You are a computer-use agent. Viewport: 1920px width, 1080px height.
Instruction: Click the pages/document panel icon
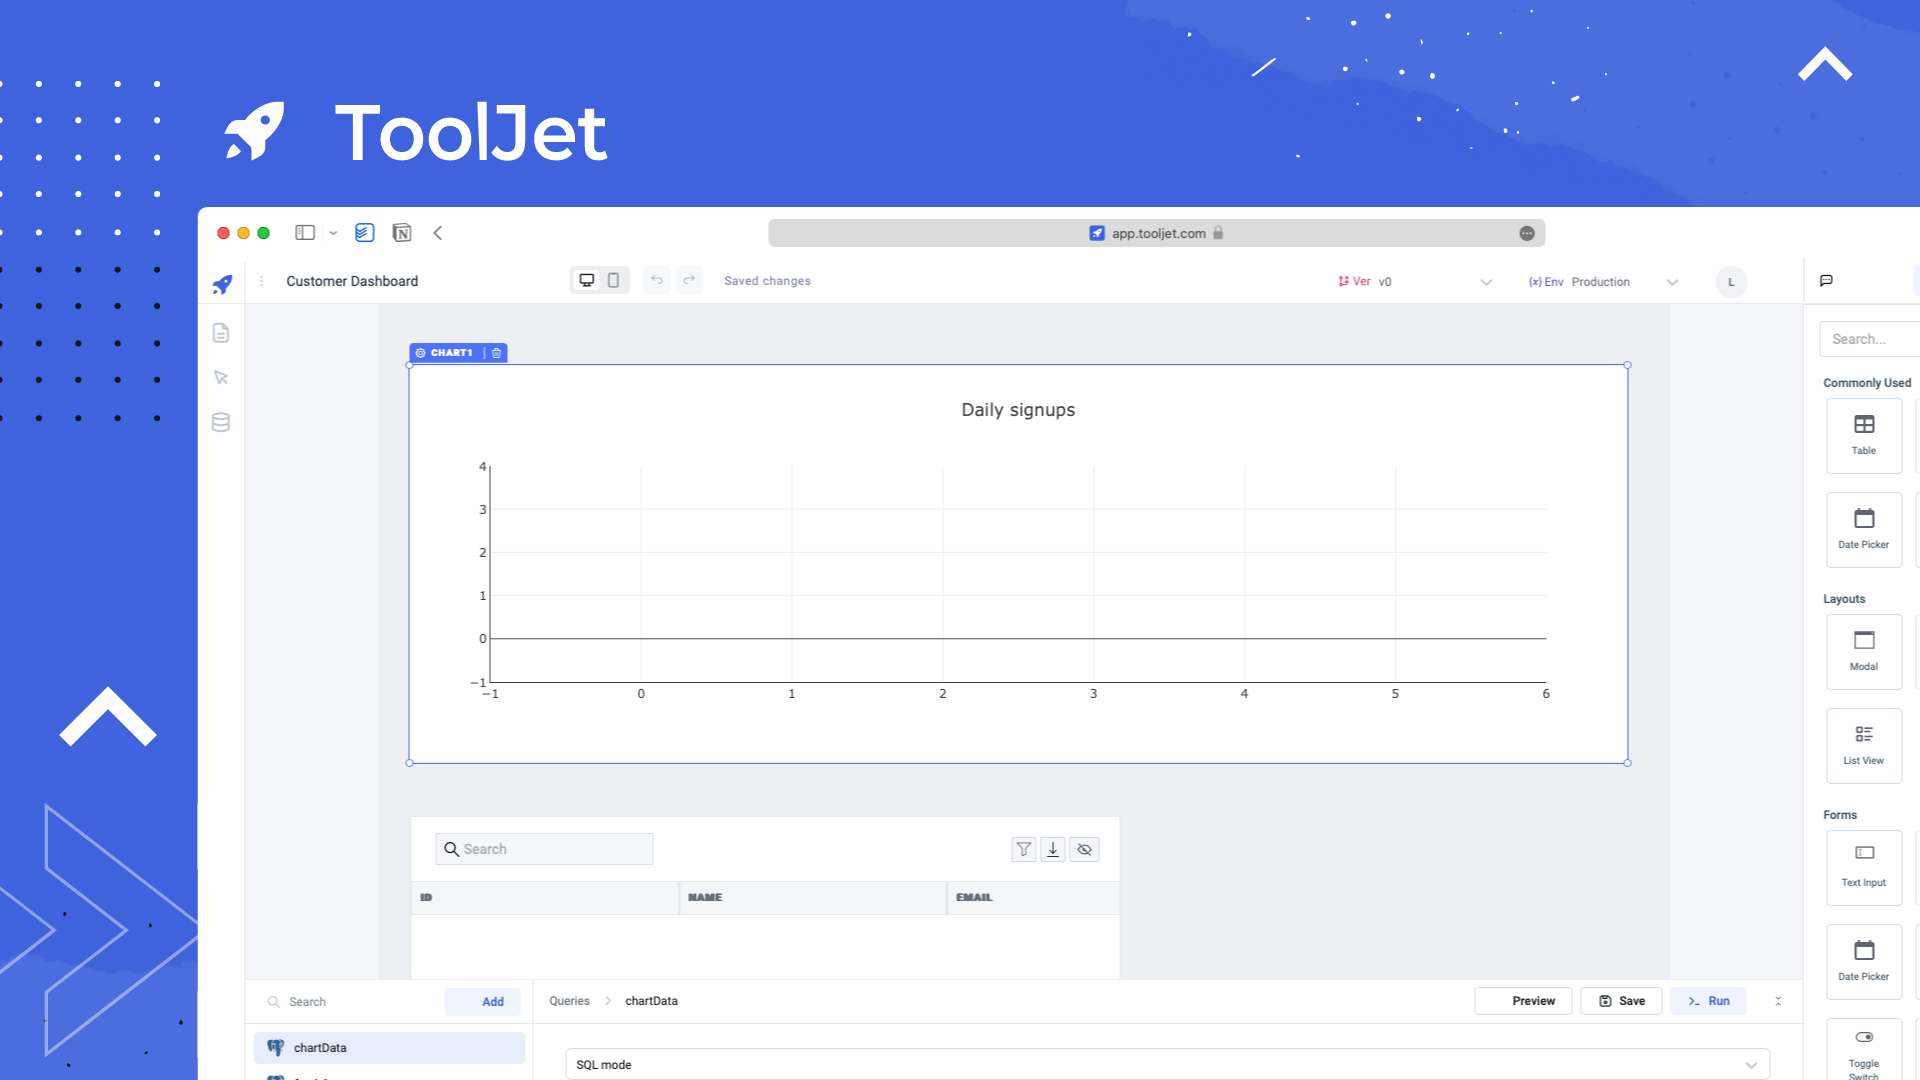222,334
